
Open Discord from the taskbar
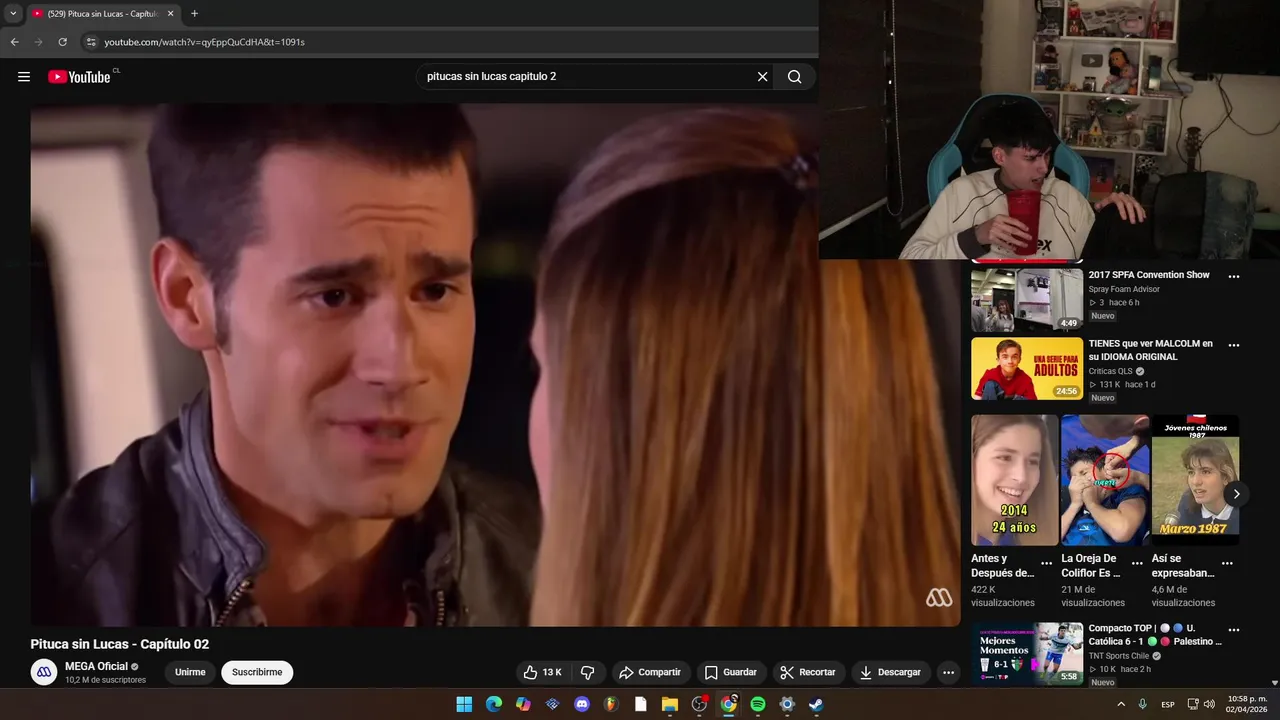582,704
